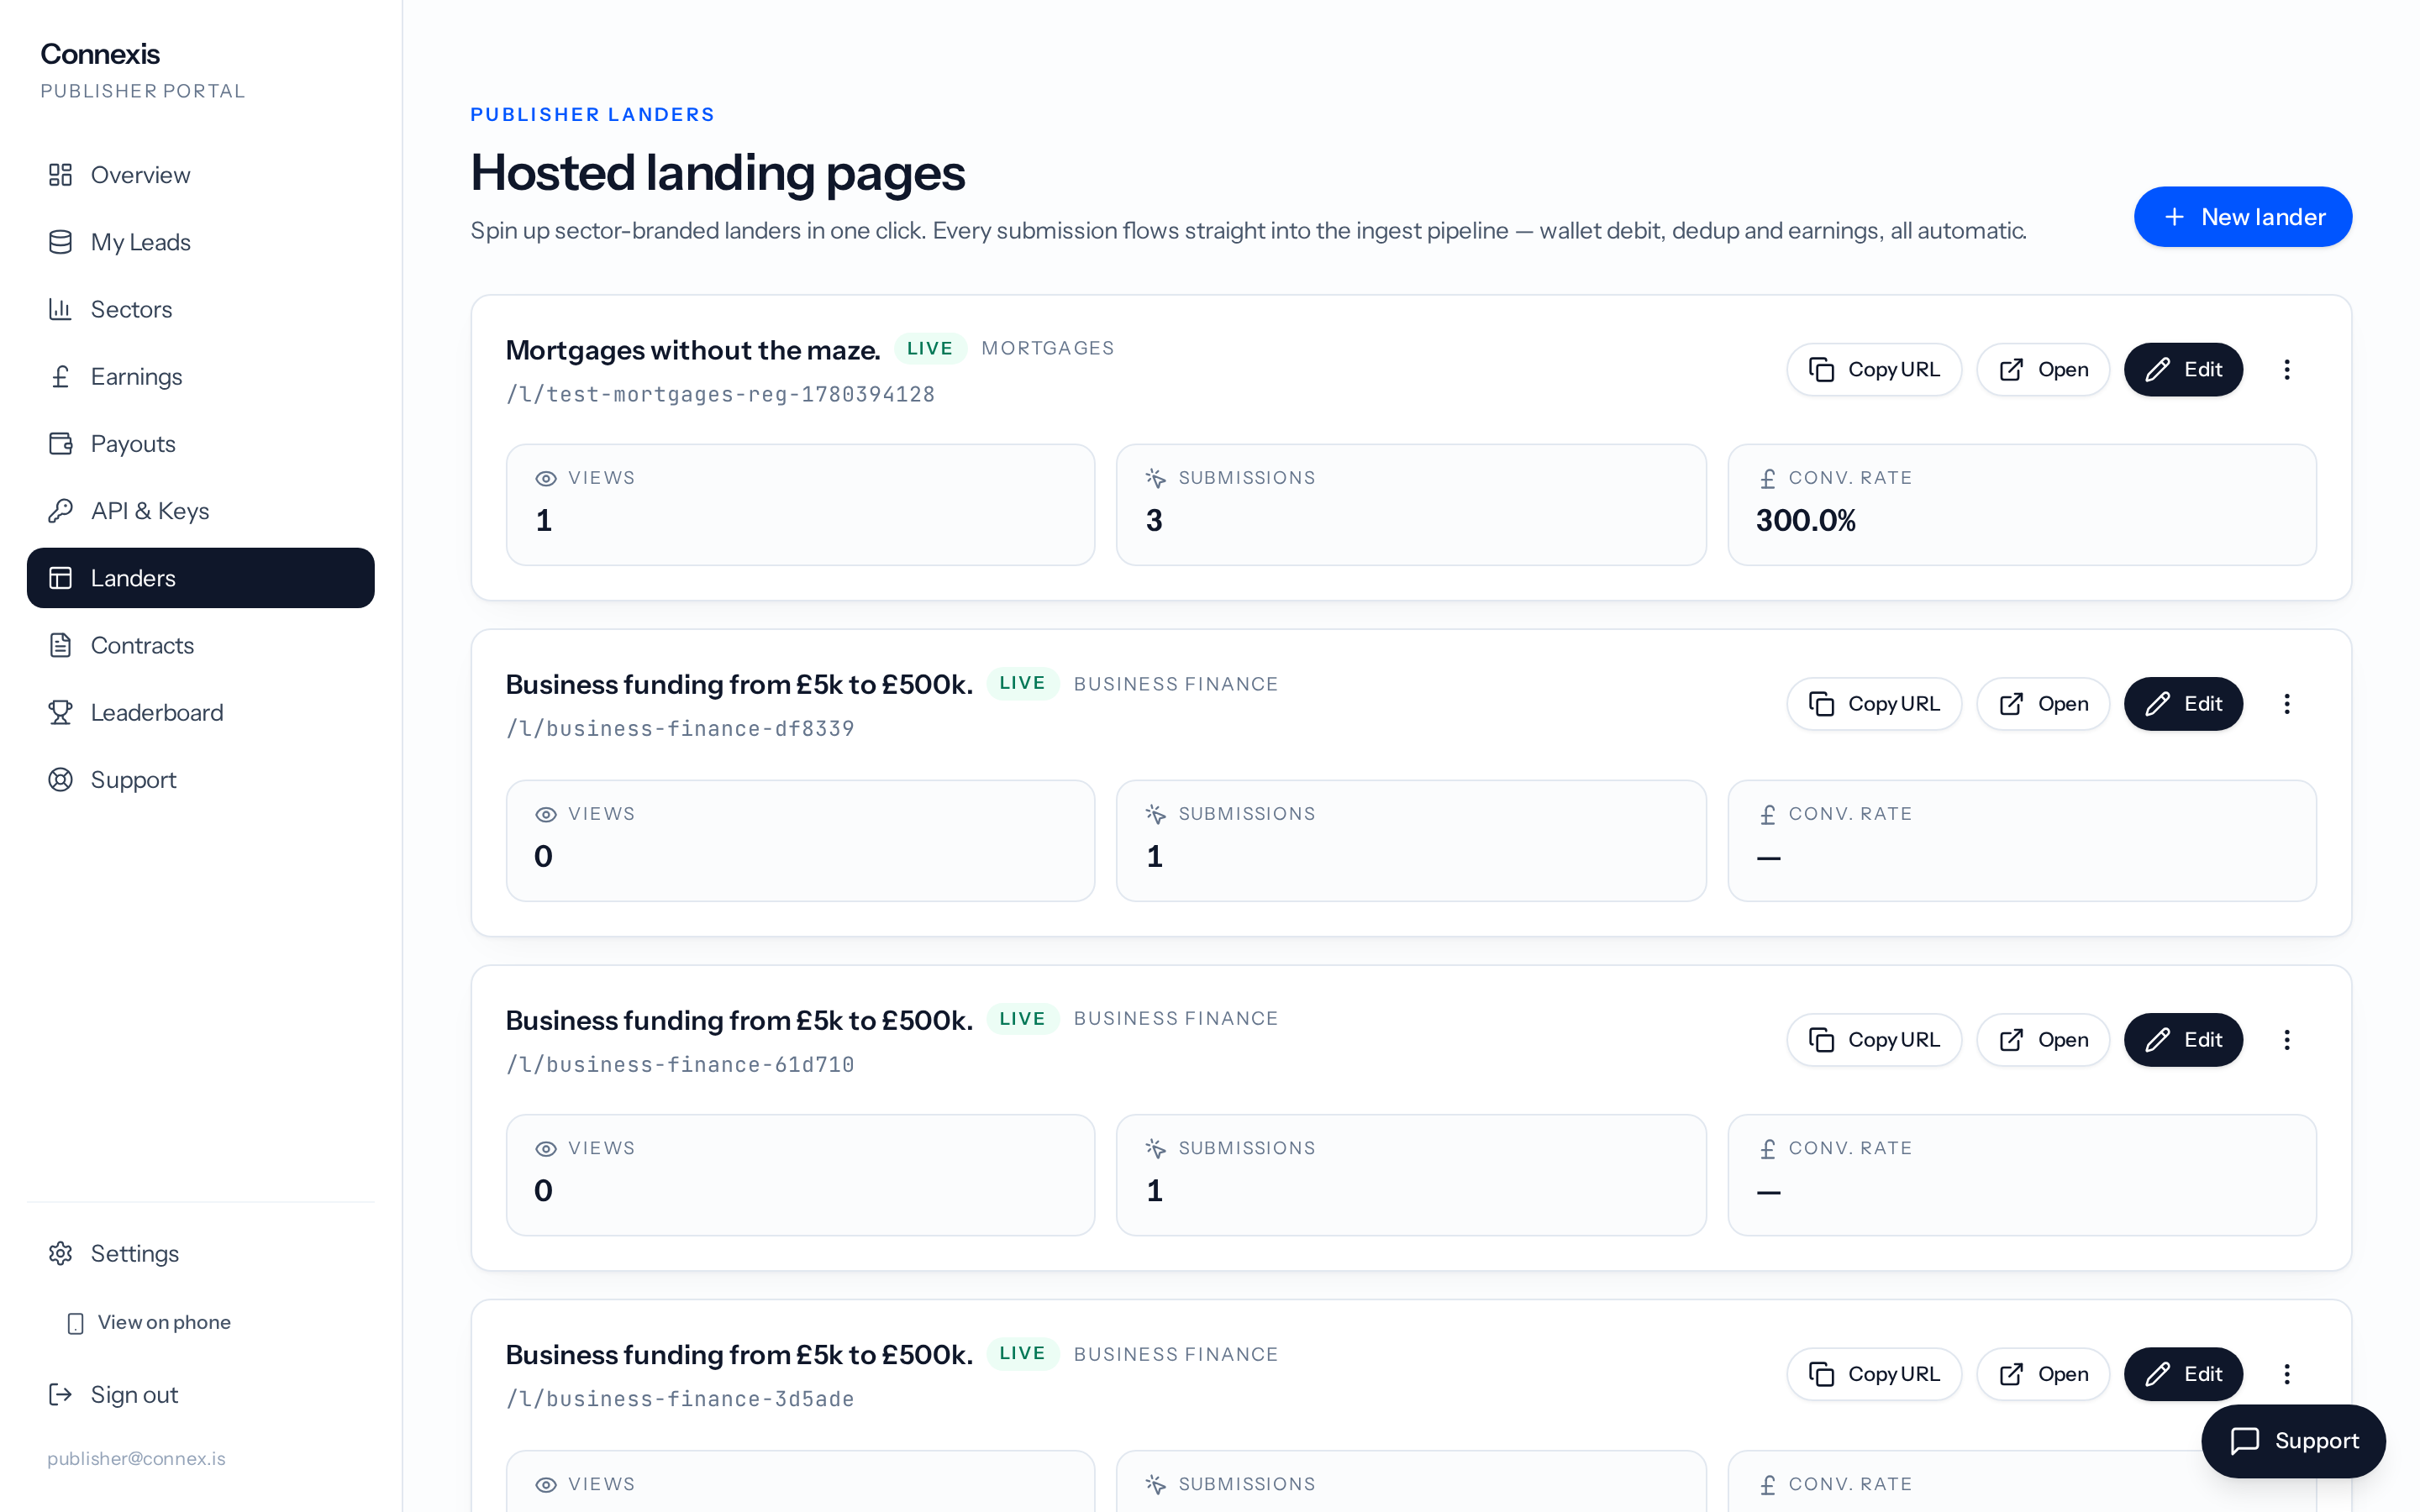2420x1512 pixels.
Task: Open the Overview sidebar page
Action: coord(200,175)
